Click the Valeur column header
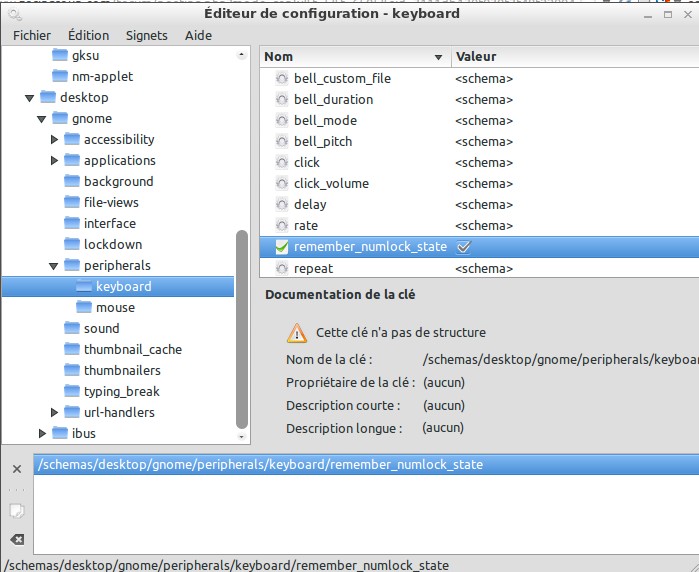This screenshot has height=572, width=699. pos(570,57)
